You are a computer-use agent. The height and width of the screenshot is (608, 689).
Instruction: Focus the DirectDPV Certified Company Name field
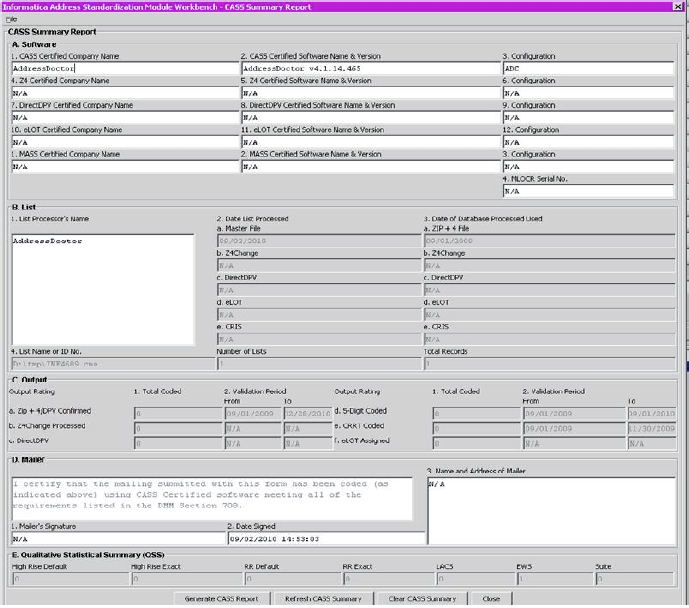click(122, 117)
